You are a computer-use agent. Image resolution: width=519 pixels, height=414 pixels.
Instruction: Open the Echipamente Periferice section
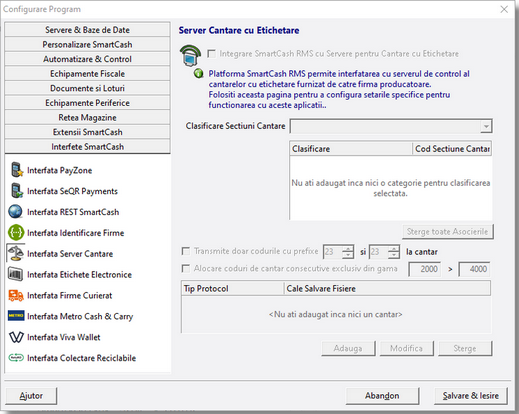point(87,103)
